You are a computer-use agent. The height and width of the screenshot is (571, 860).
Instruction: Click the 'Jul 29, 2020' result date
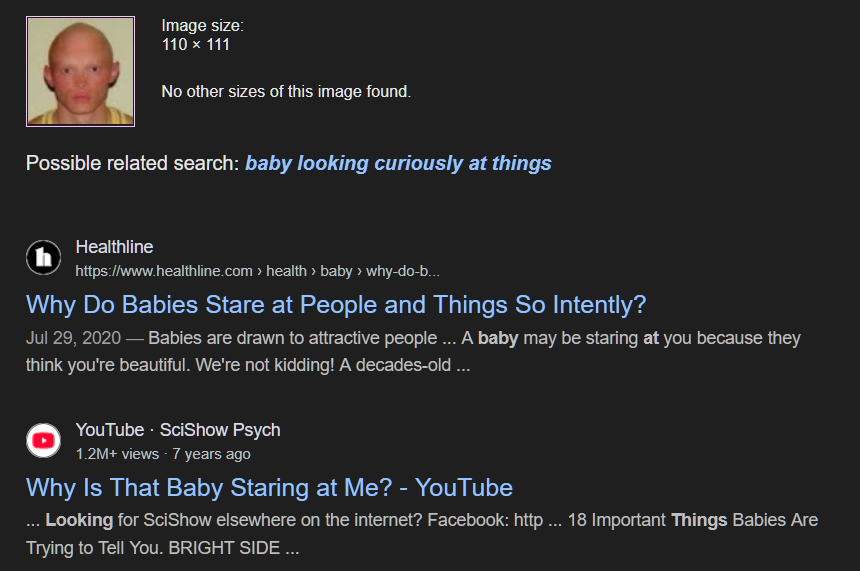tap(73, 338)
